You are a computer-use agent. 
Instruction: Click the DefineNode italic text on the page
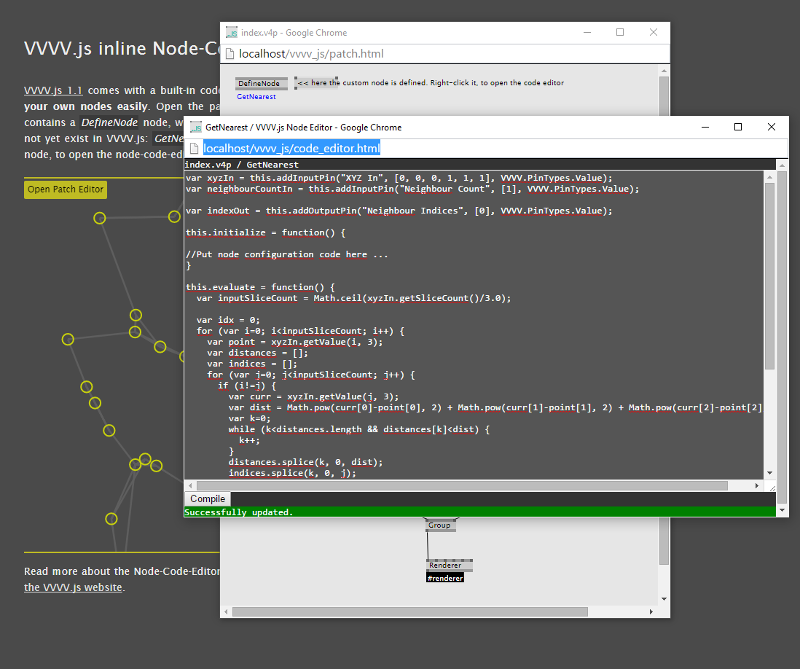pyautogui.click(x=109, y=122)
